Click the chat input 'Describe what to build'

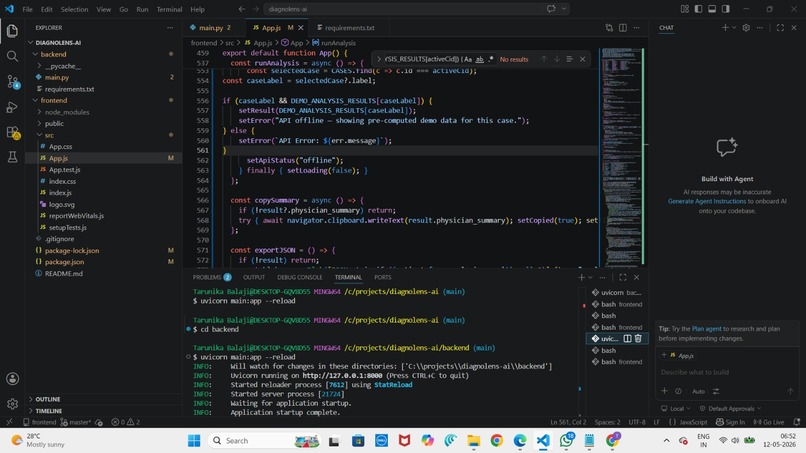coord(727,372)
